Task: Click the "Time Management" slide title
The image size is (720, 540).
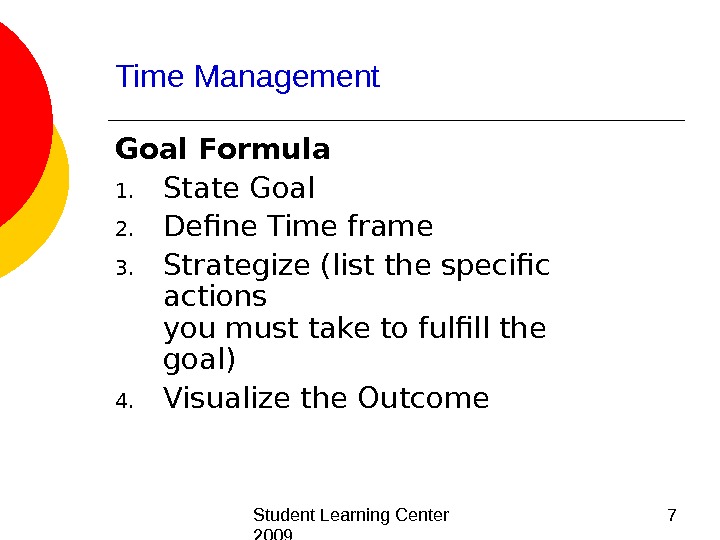Action: [248, 77]
